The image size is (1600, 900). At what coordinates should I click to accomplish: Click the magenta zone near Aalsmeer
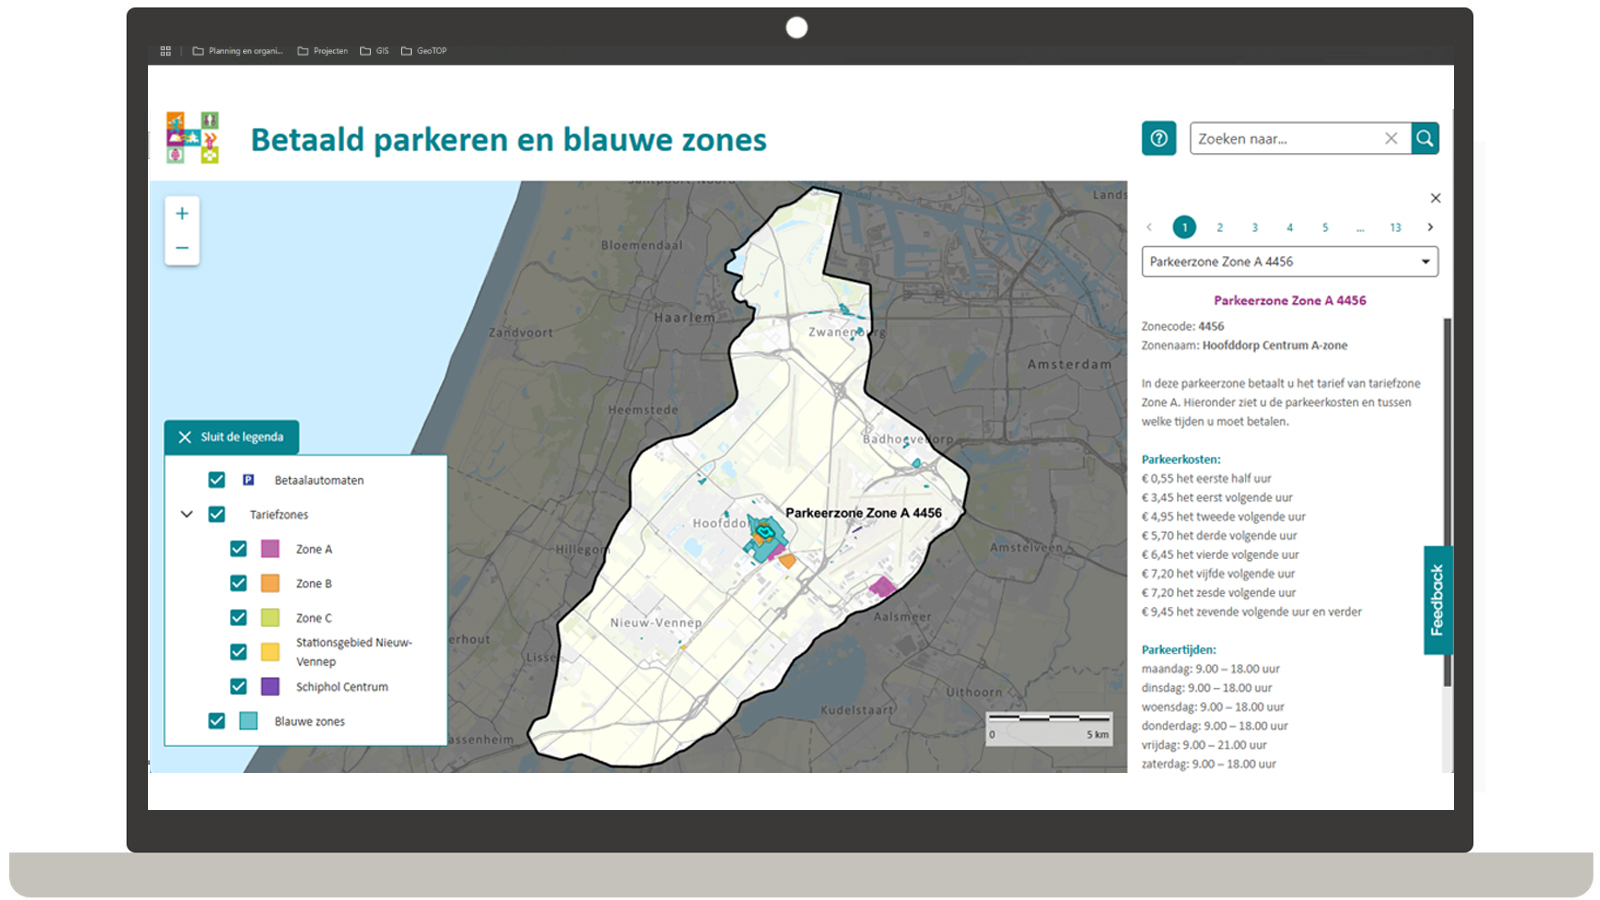click(x=881, y=587)
